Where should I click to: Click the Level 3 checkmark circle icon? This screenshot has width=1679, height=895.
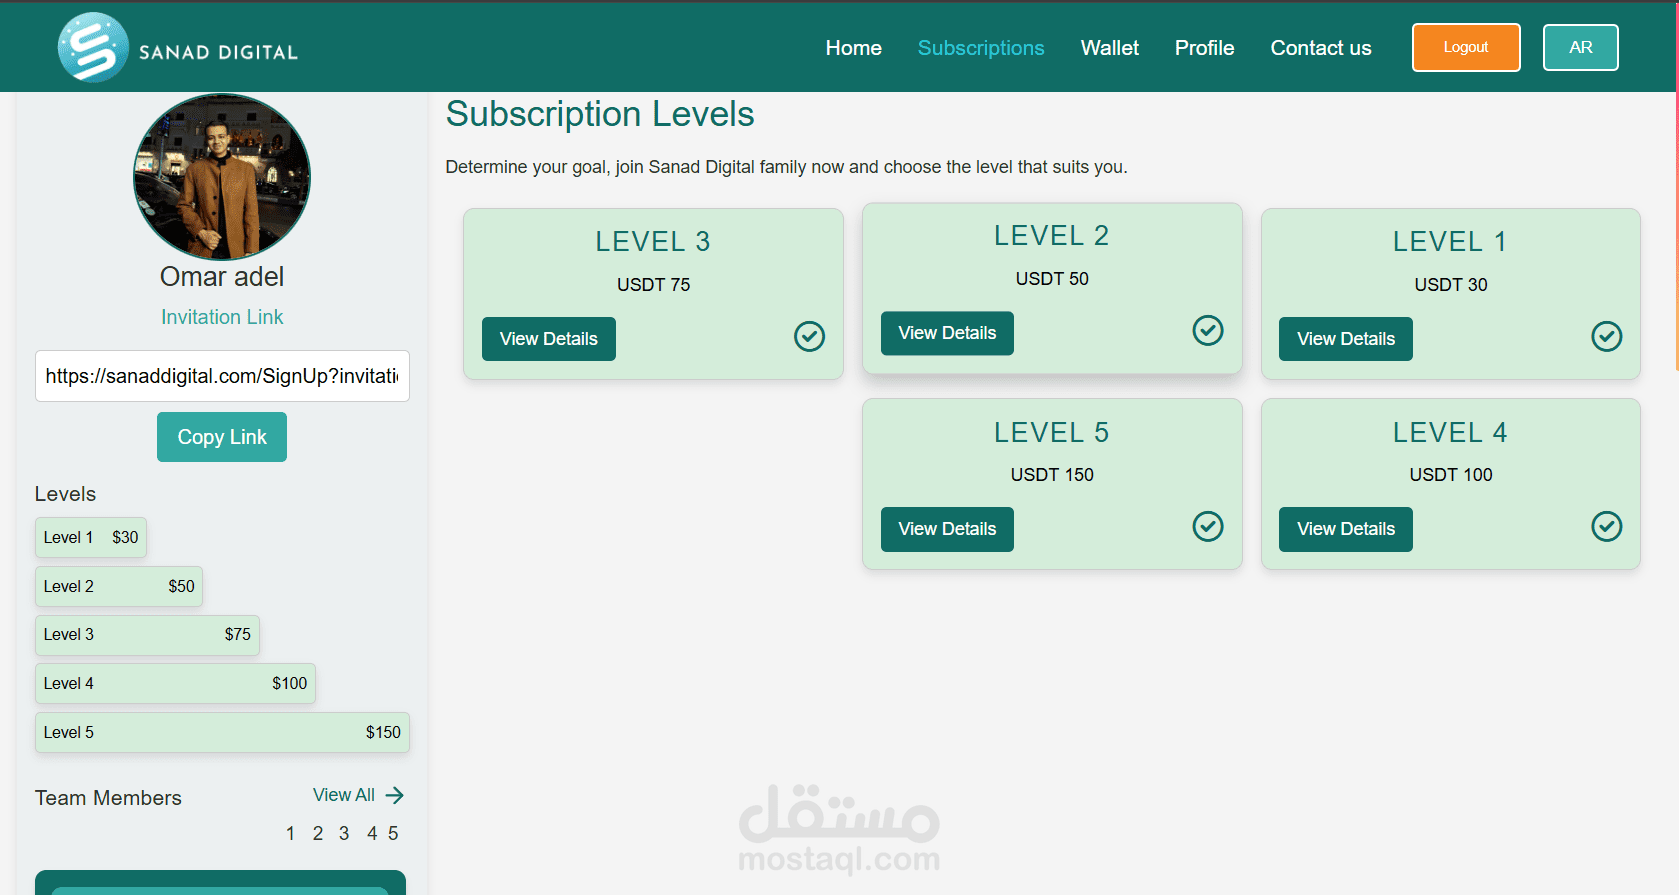tap(809, 336)
